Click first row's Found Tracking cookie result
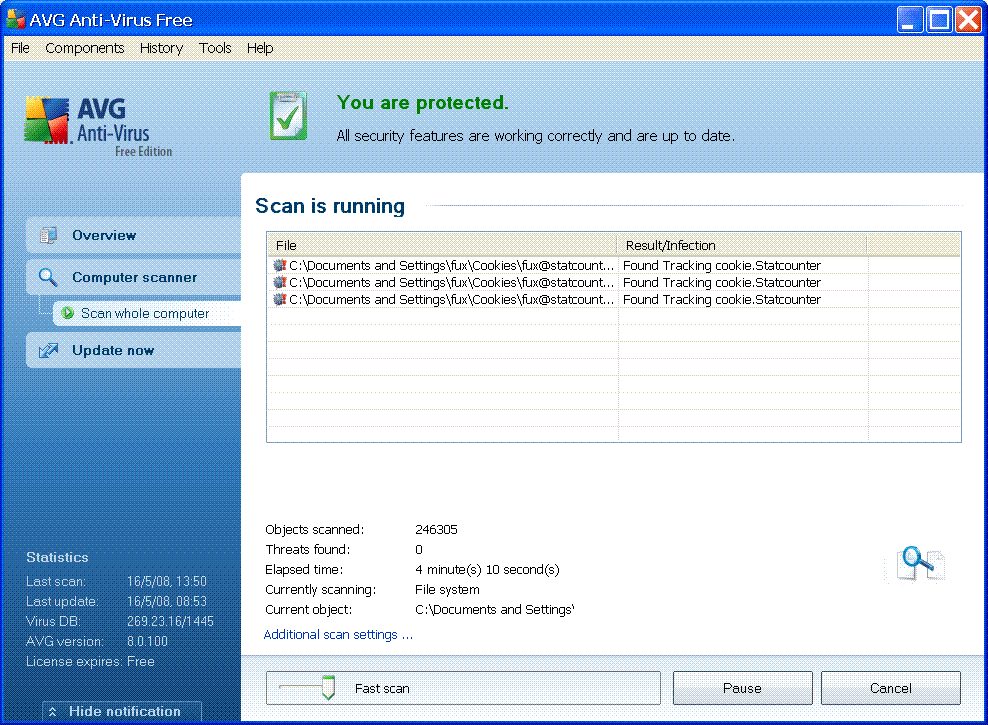988x725 pixels. click(722, 265)
